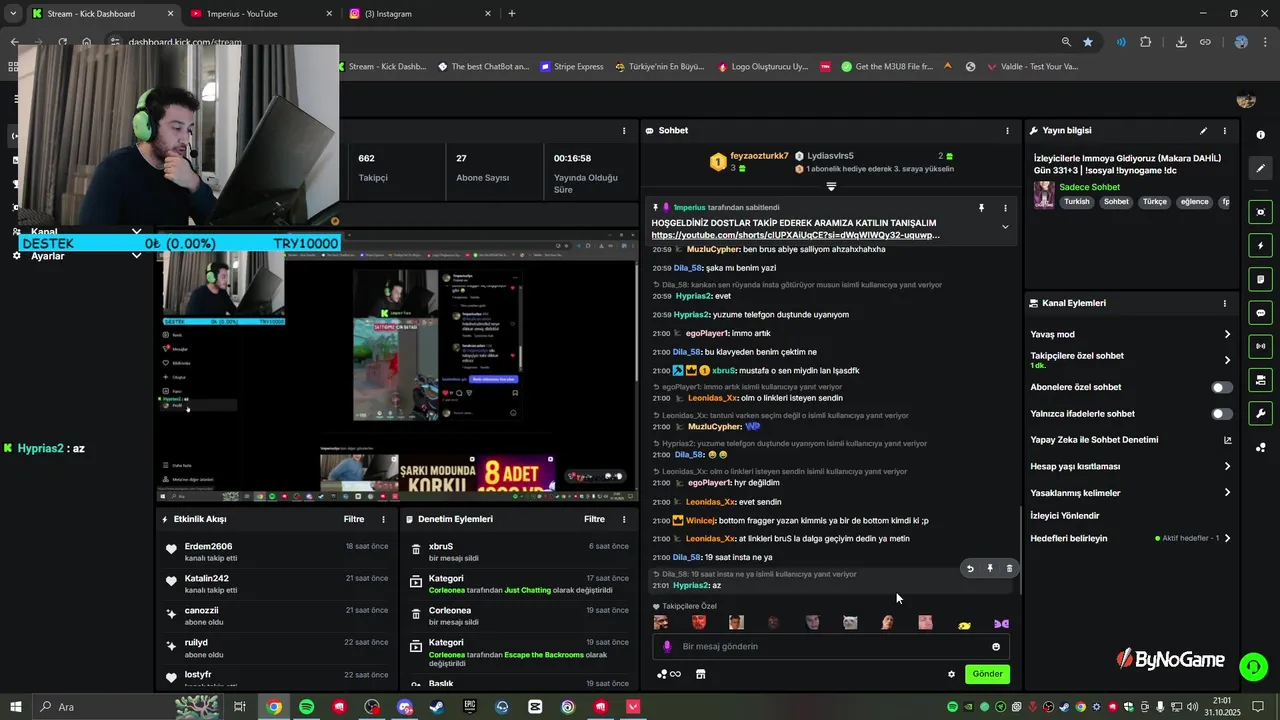Pin the highlighted Hyprias2 chat message

click(990, 568)
